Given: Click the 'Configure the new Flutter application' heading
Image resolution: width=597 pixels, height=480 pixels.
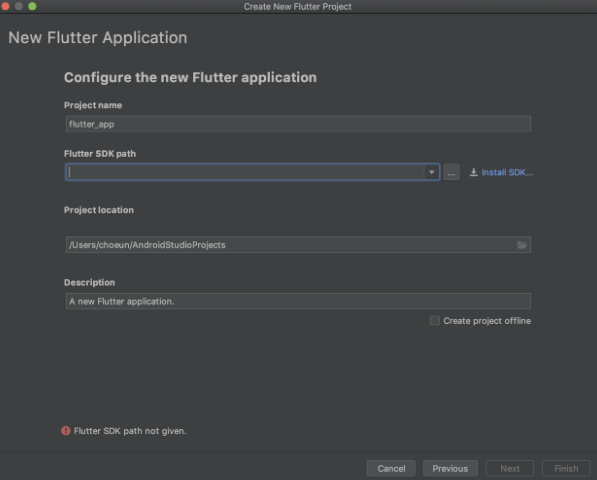Looking at the screenshot, I should point(190,78).
